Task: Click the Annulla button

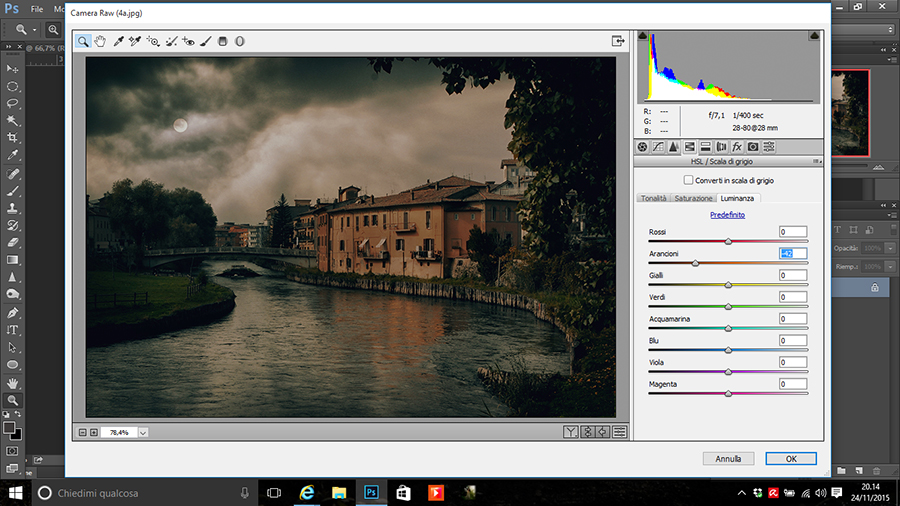Action: tap(728, 458)
